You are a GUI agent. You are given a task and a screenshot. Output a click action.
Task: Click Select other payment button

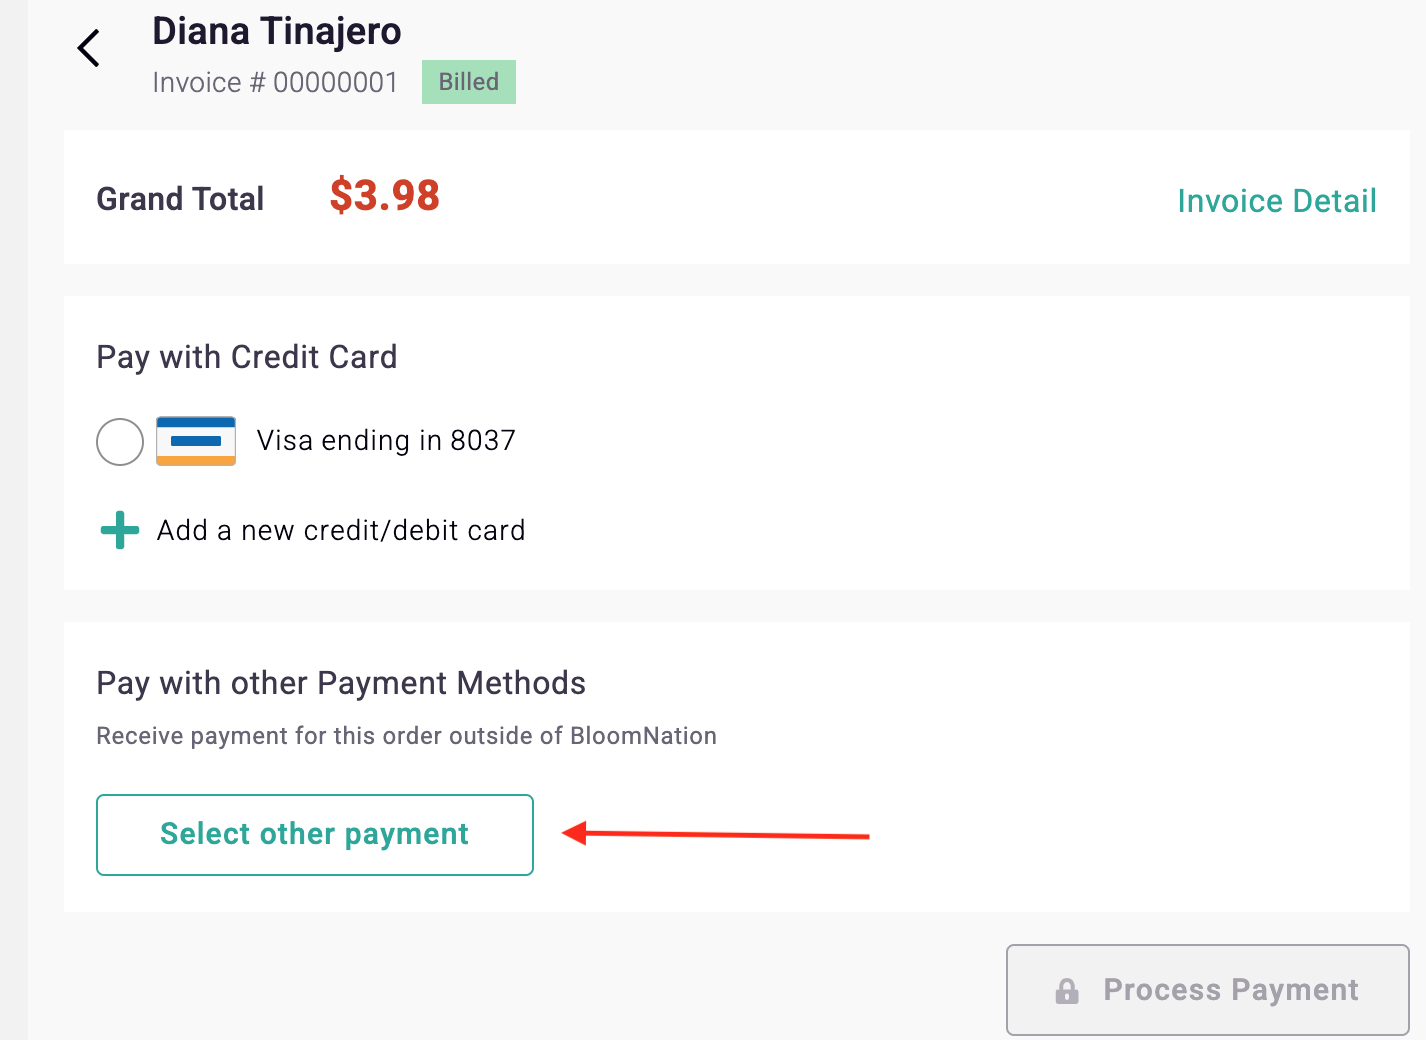(x=315, y=835)
